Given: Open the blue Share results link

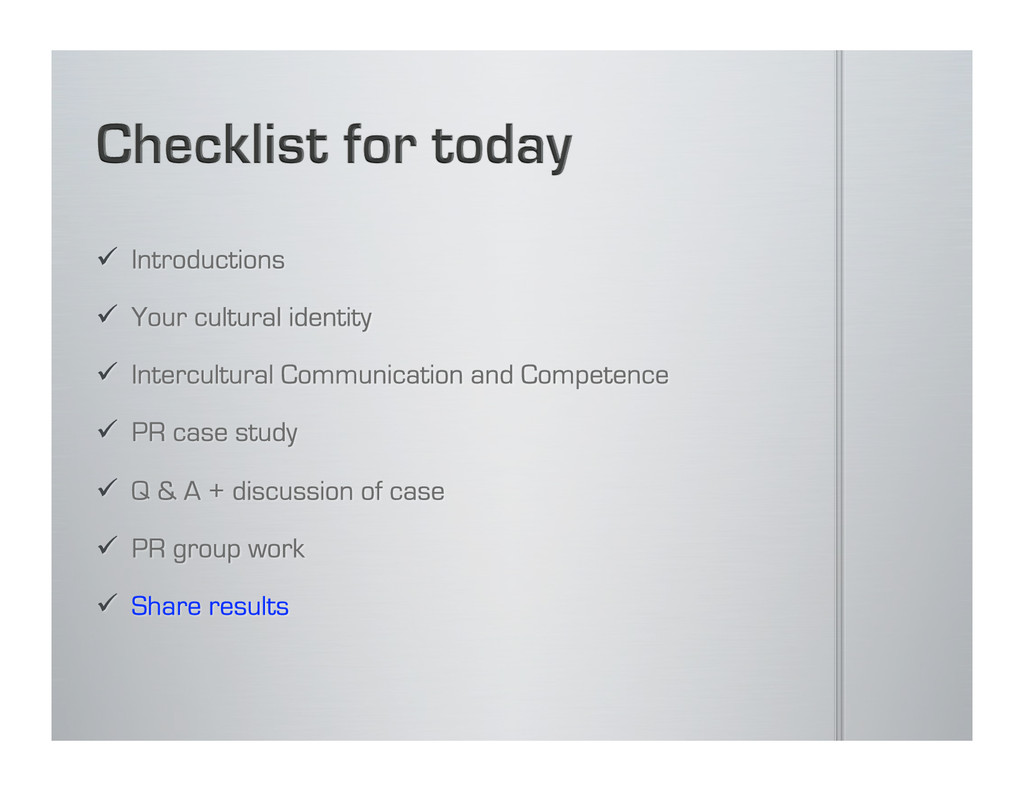Looking at the screenshot, I should point(210,606).
